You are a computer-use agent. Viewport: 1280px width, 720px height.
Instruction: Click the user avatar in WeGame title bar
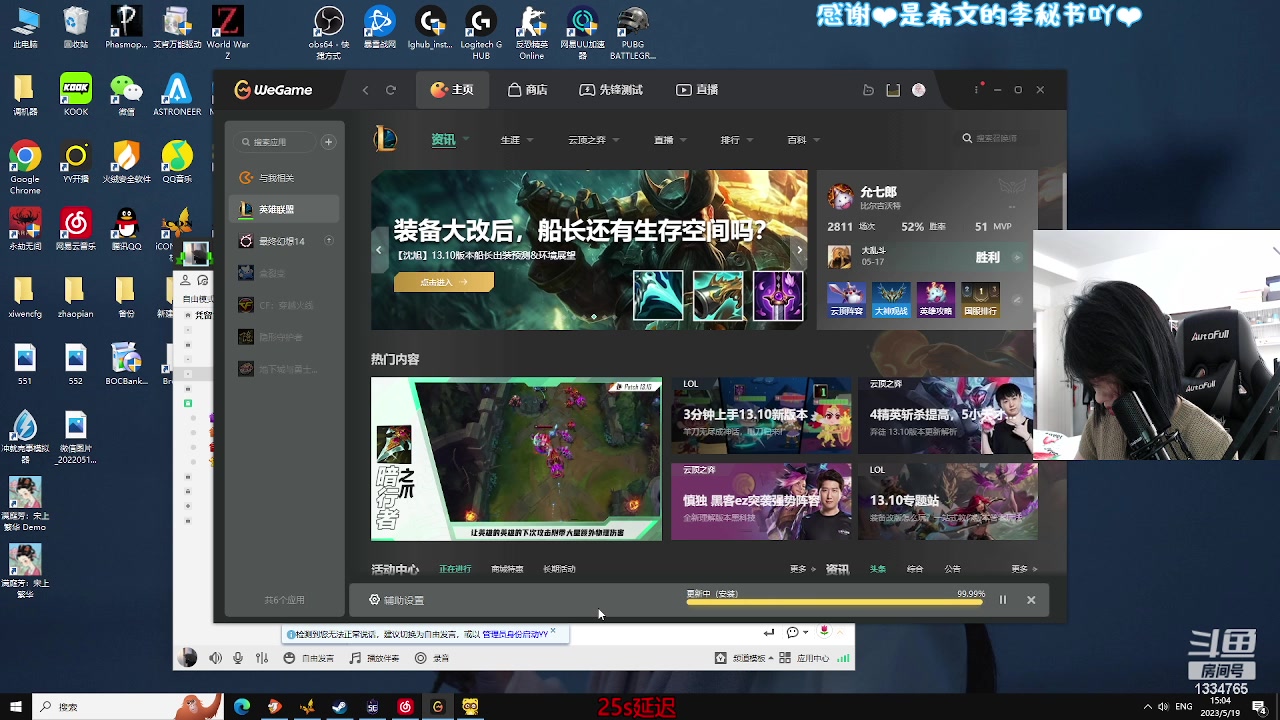click(918, 90)
